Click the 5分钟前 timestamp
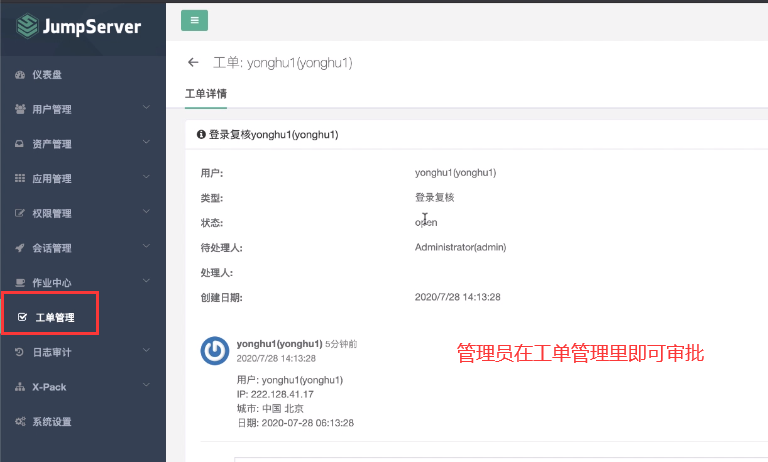Screen dimensions: 768x462 341,344
